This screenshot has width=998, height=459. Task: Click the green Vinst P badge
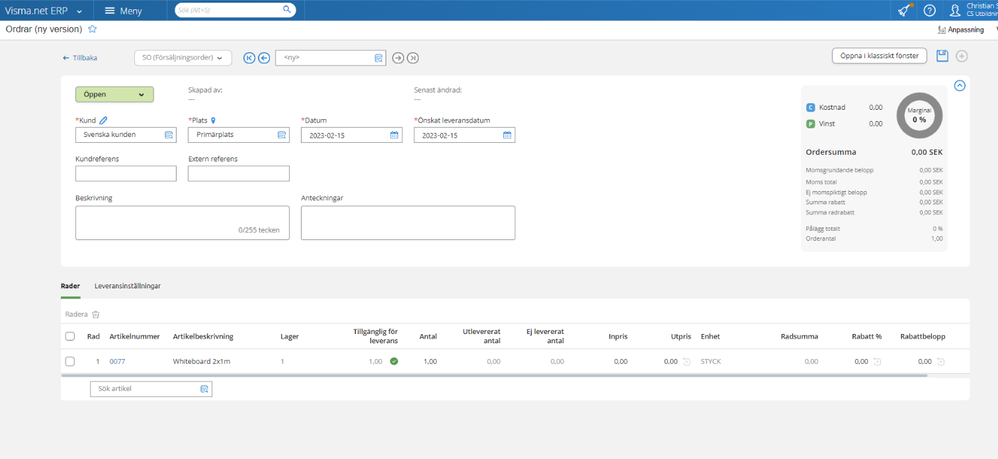coord(810,124)
